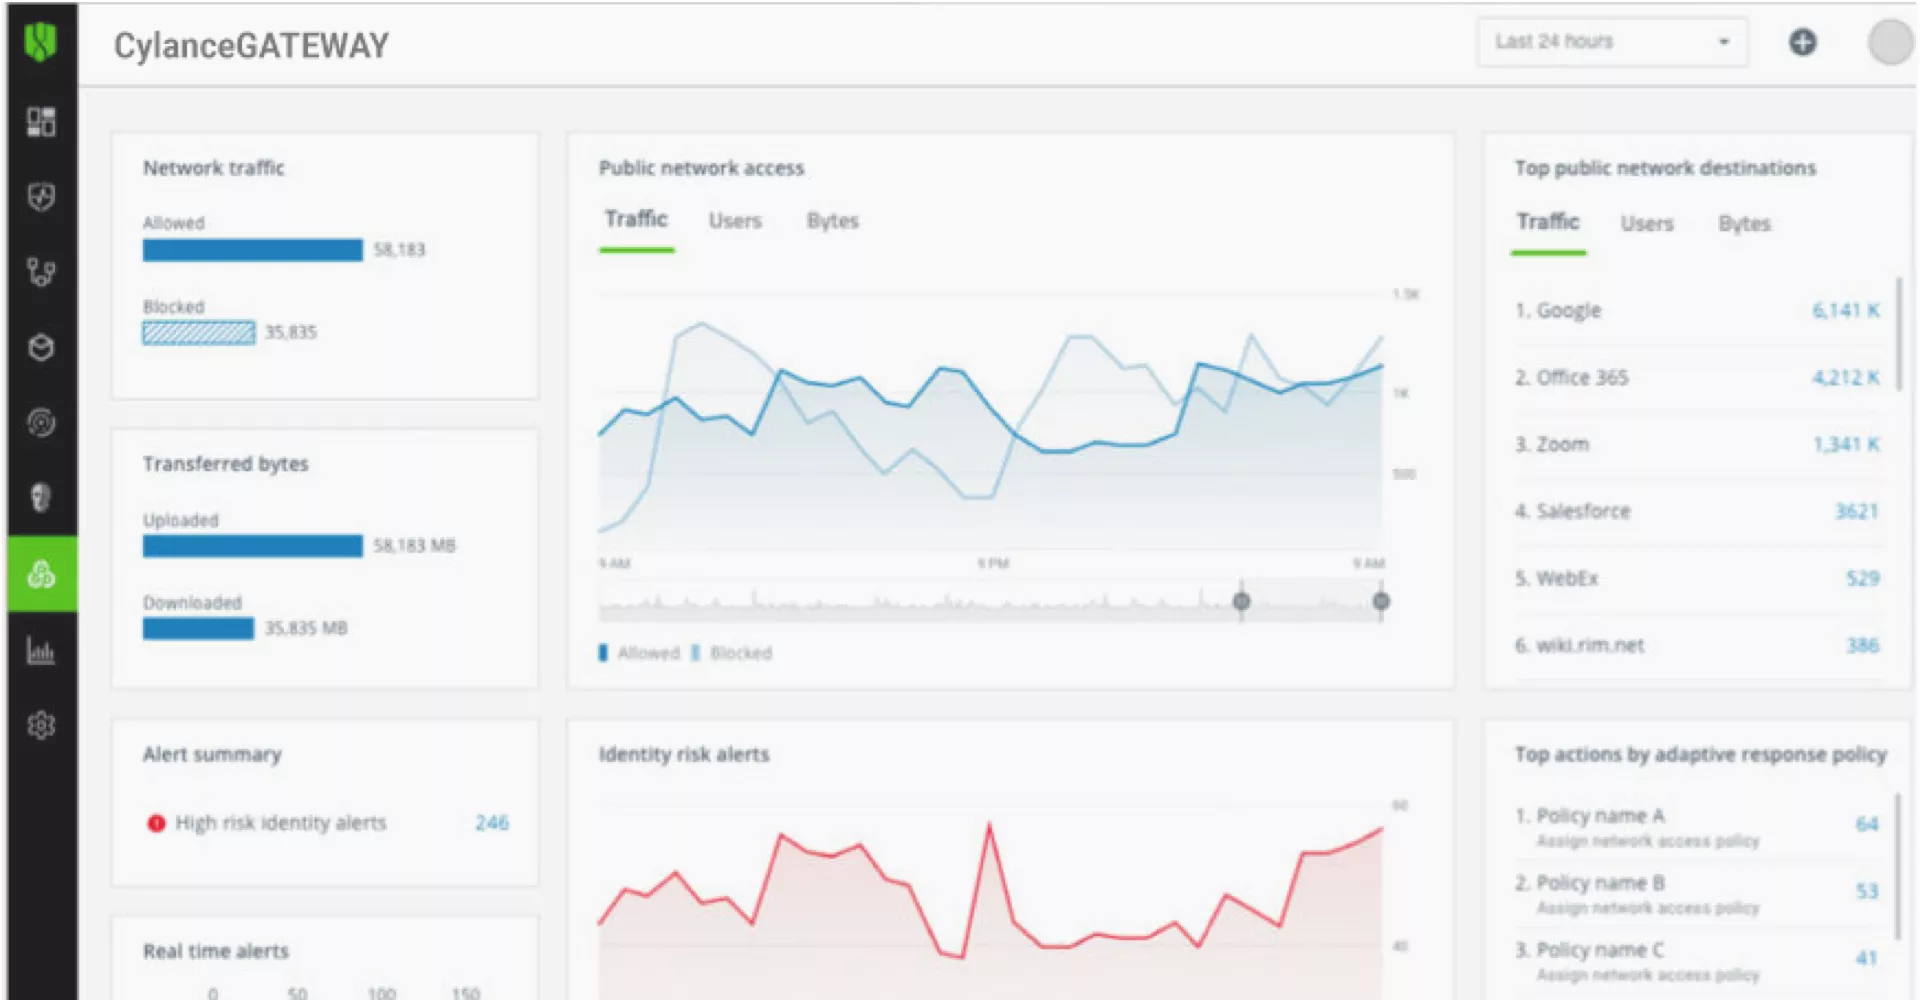This screenshot has height=1000, width=1920.
Task: Toggle the Allowed legend in traffic chart
Action: (640, 653)
